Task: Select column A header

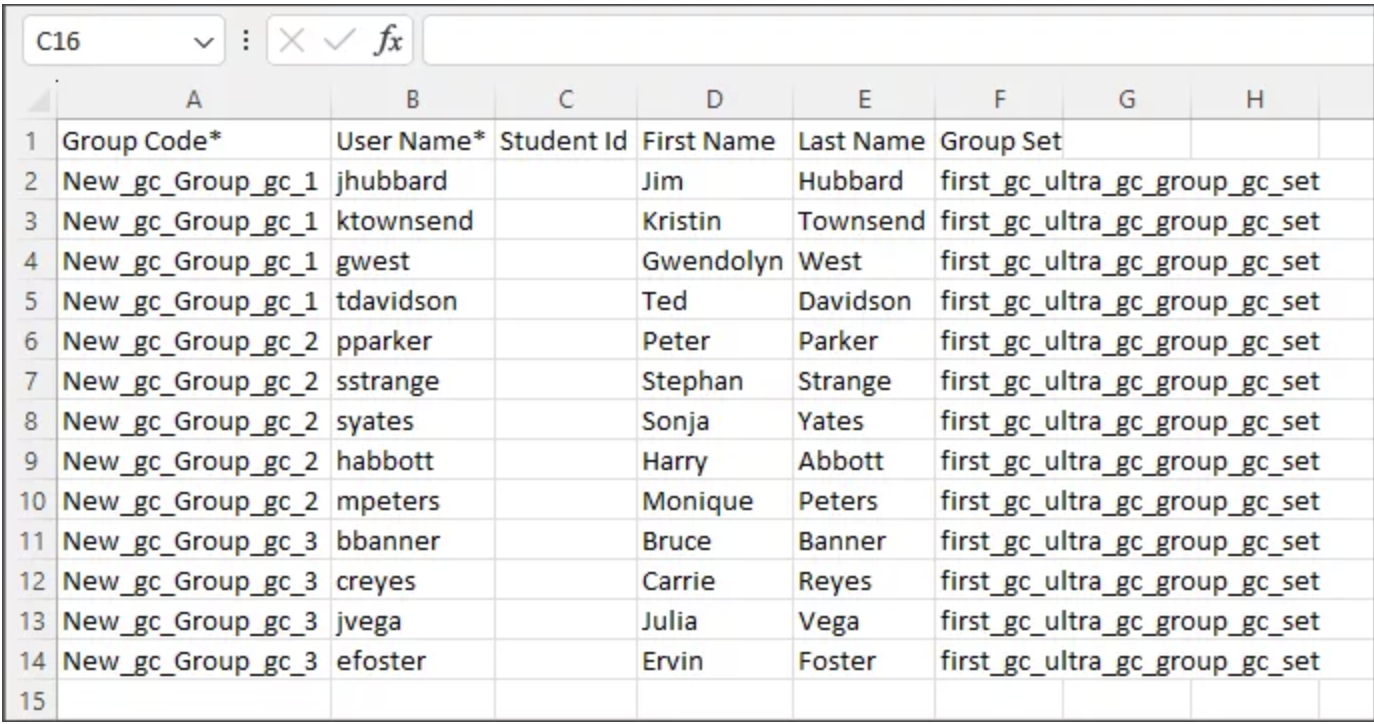Action: [194, 99]
